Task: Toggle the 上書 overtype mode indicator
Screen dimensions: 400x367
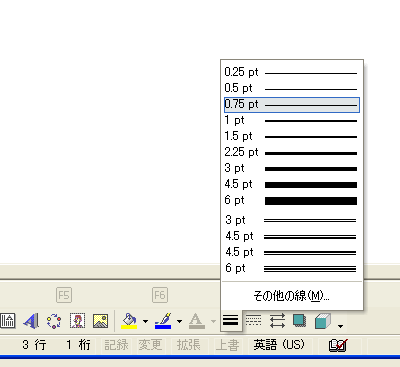Action: pos(227,345)
